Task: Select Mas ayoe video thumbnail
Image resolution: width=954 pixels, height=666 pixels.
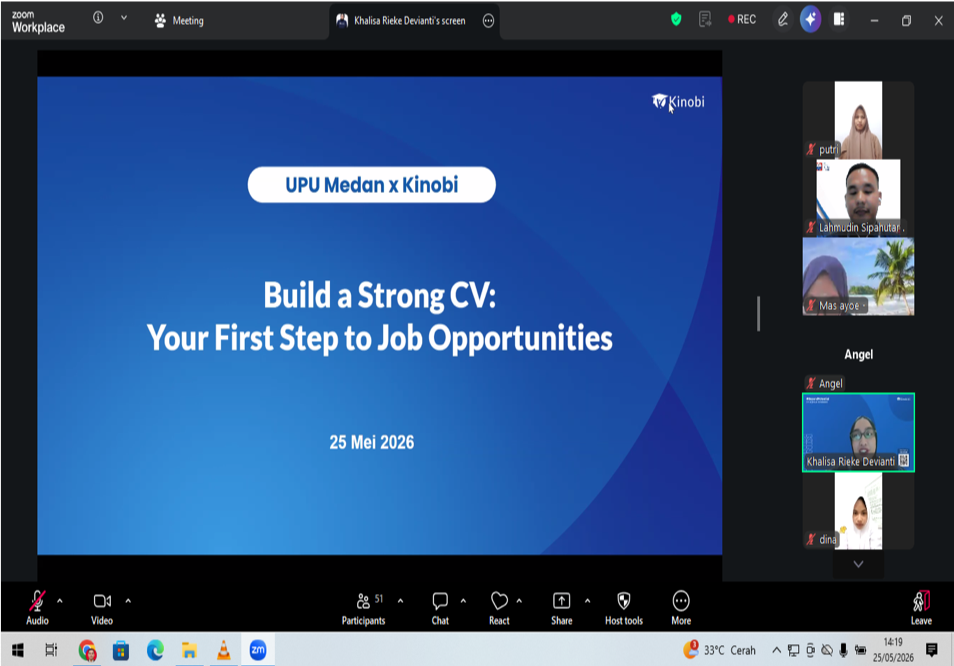Action: pos(858,276)
